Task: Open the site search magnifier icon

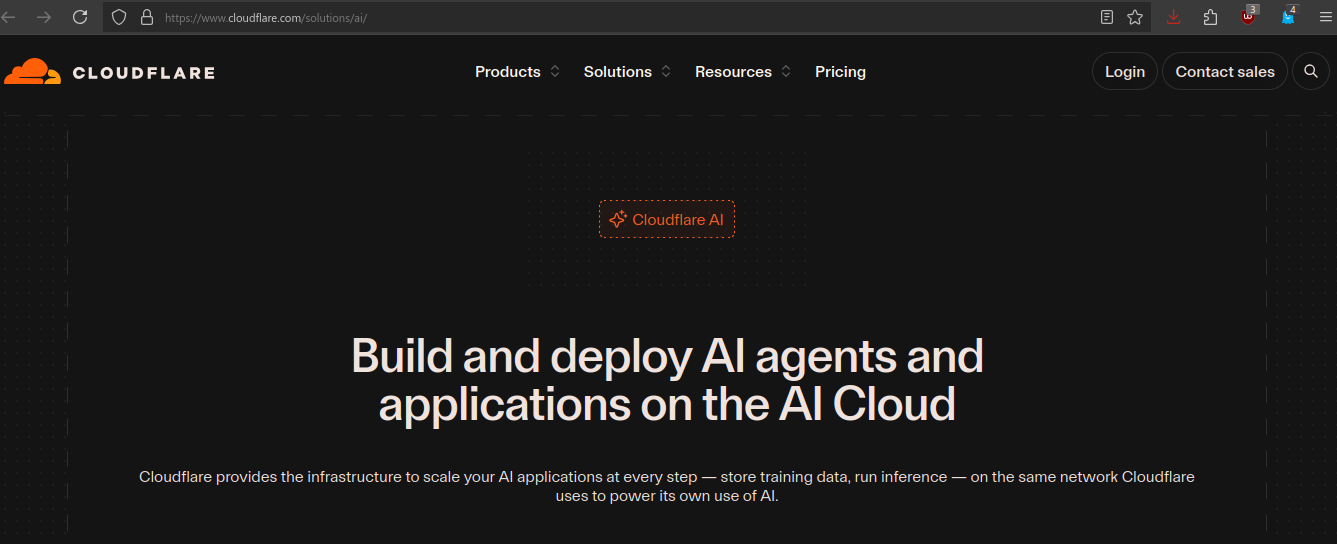Action: click(1311, 71)
